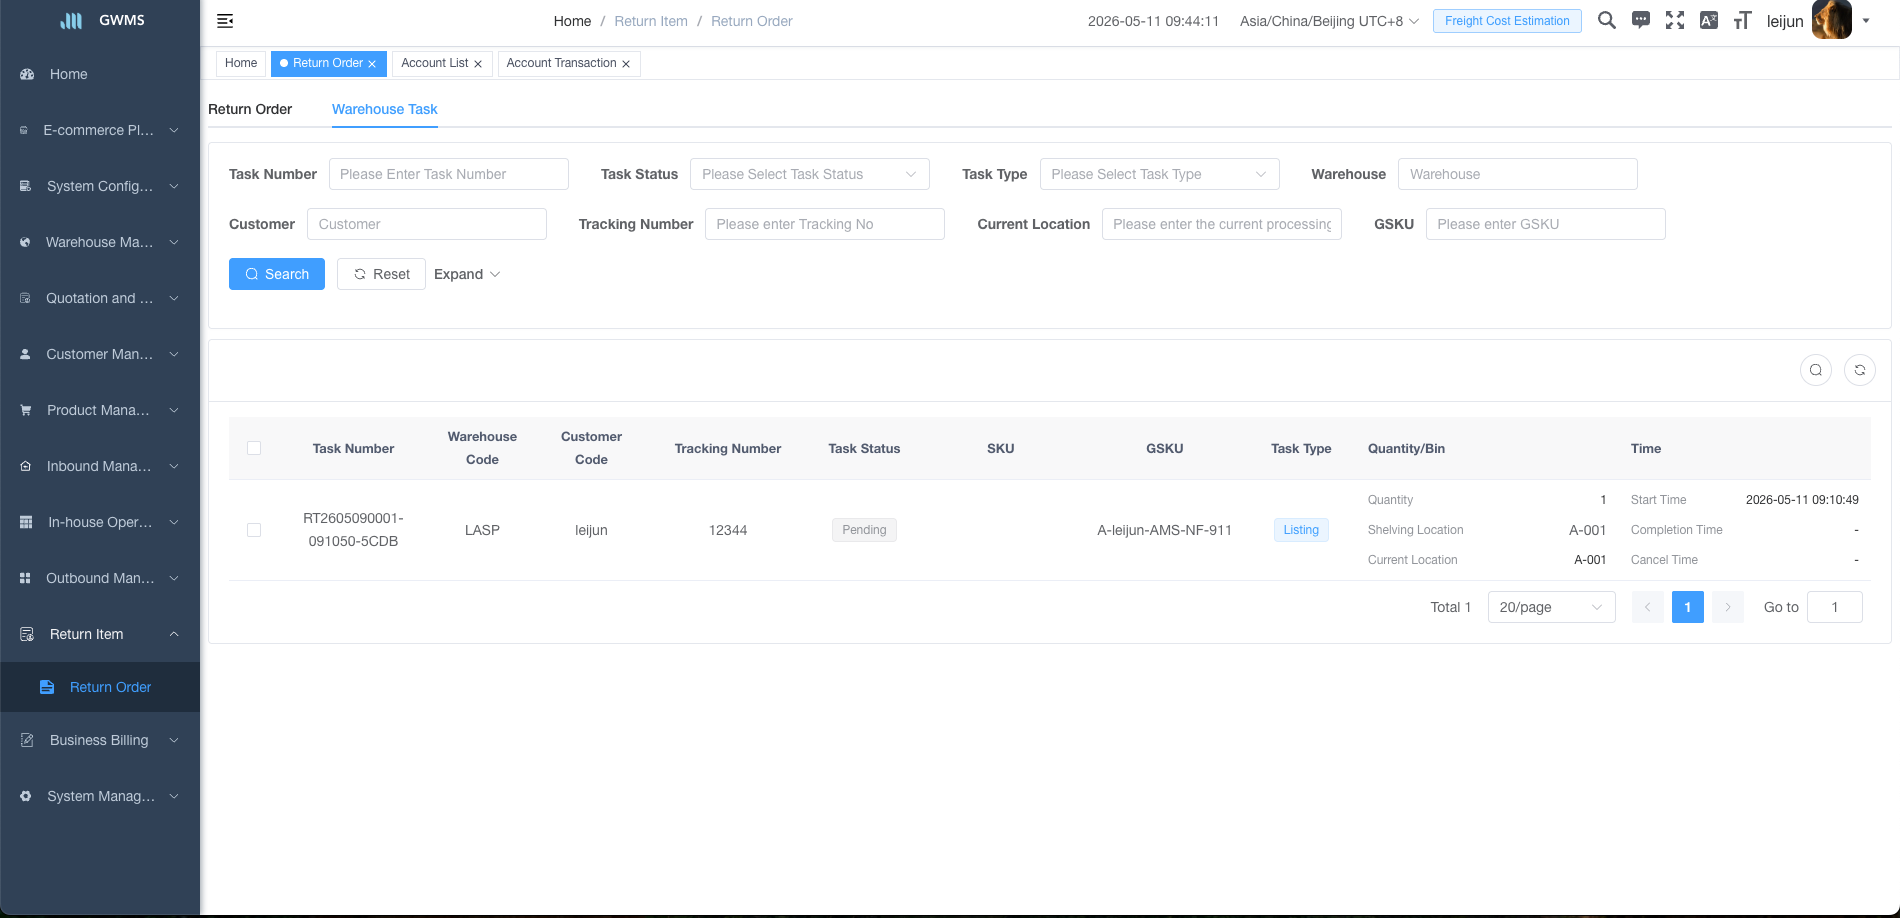Click the GWMS logo icon

71,20
